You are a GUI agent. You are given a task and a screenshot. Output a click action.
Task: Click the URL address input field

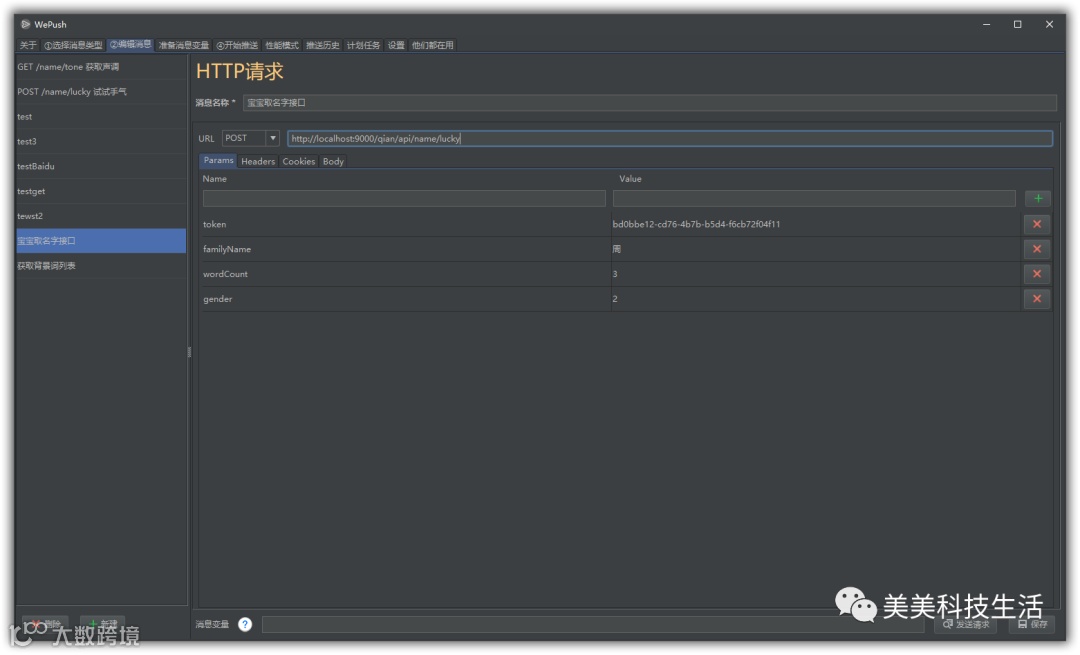669,138
